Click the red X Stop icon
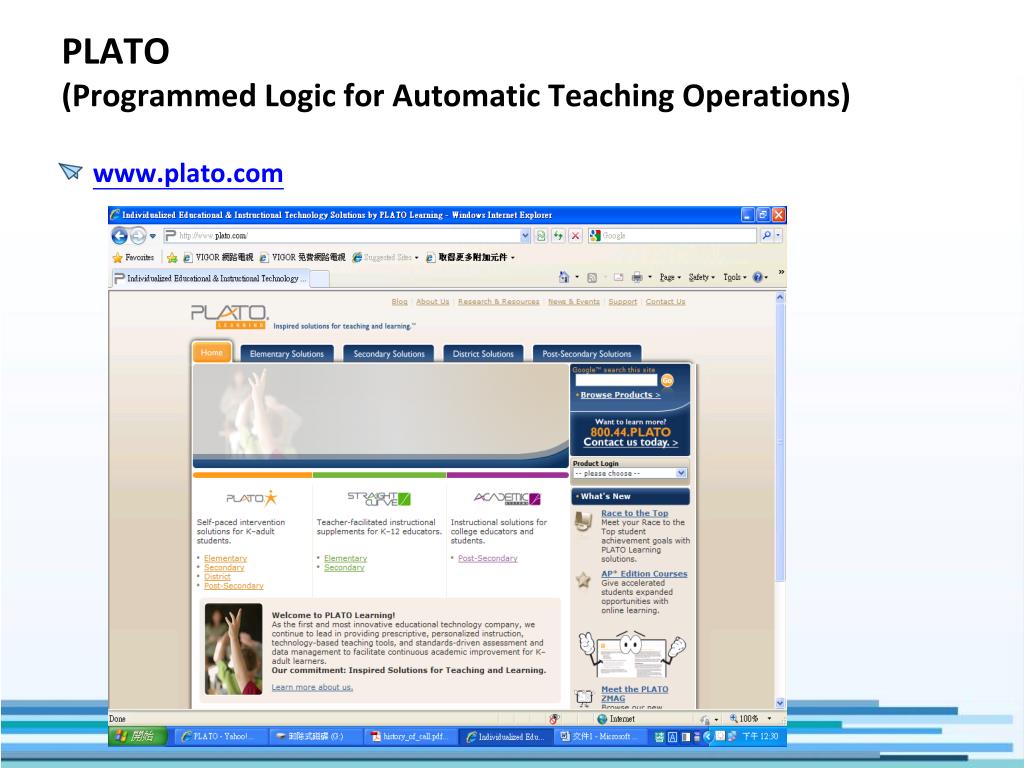This screenshot has width=1024, height=768. pos(575,236)
